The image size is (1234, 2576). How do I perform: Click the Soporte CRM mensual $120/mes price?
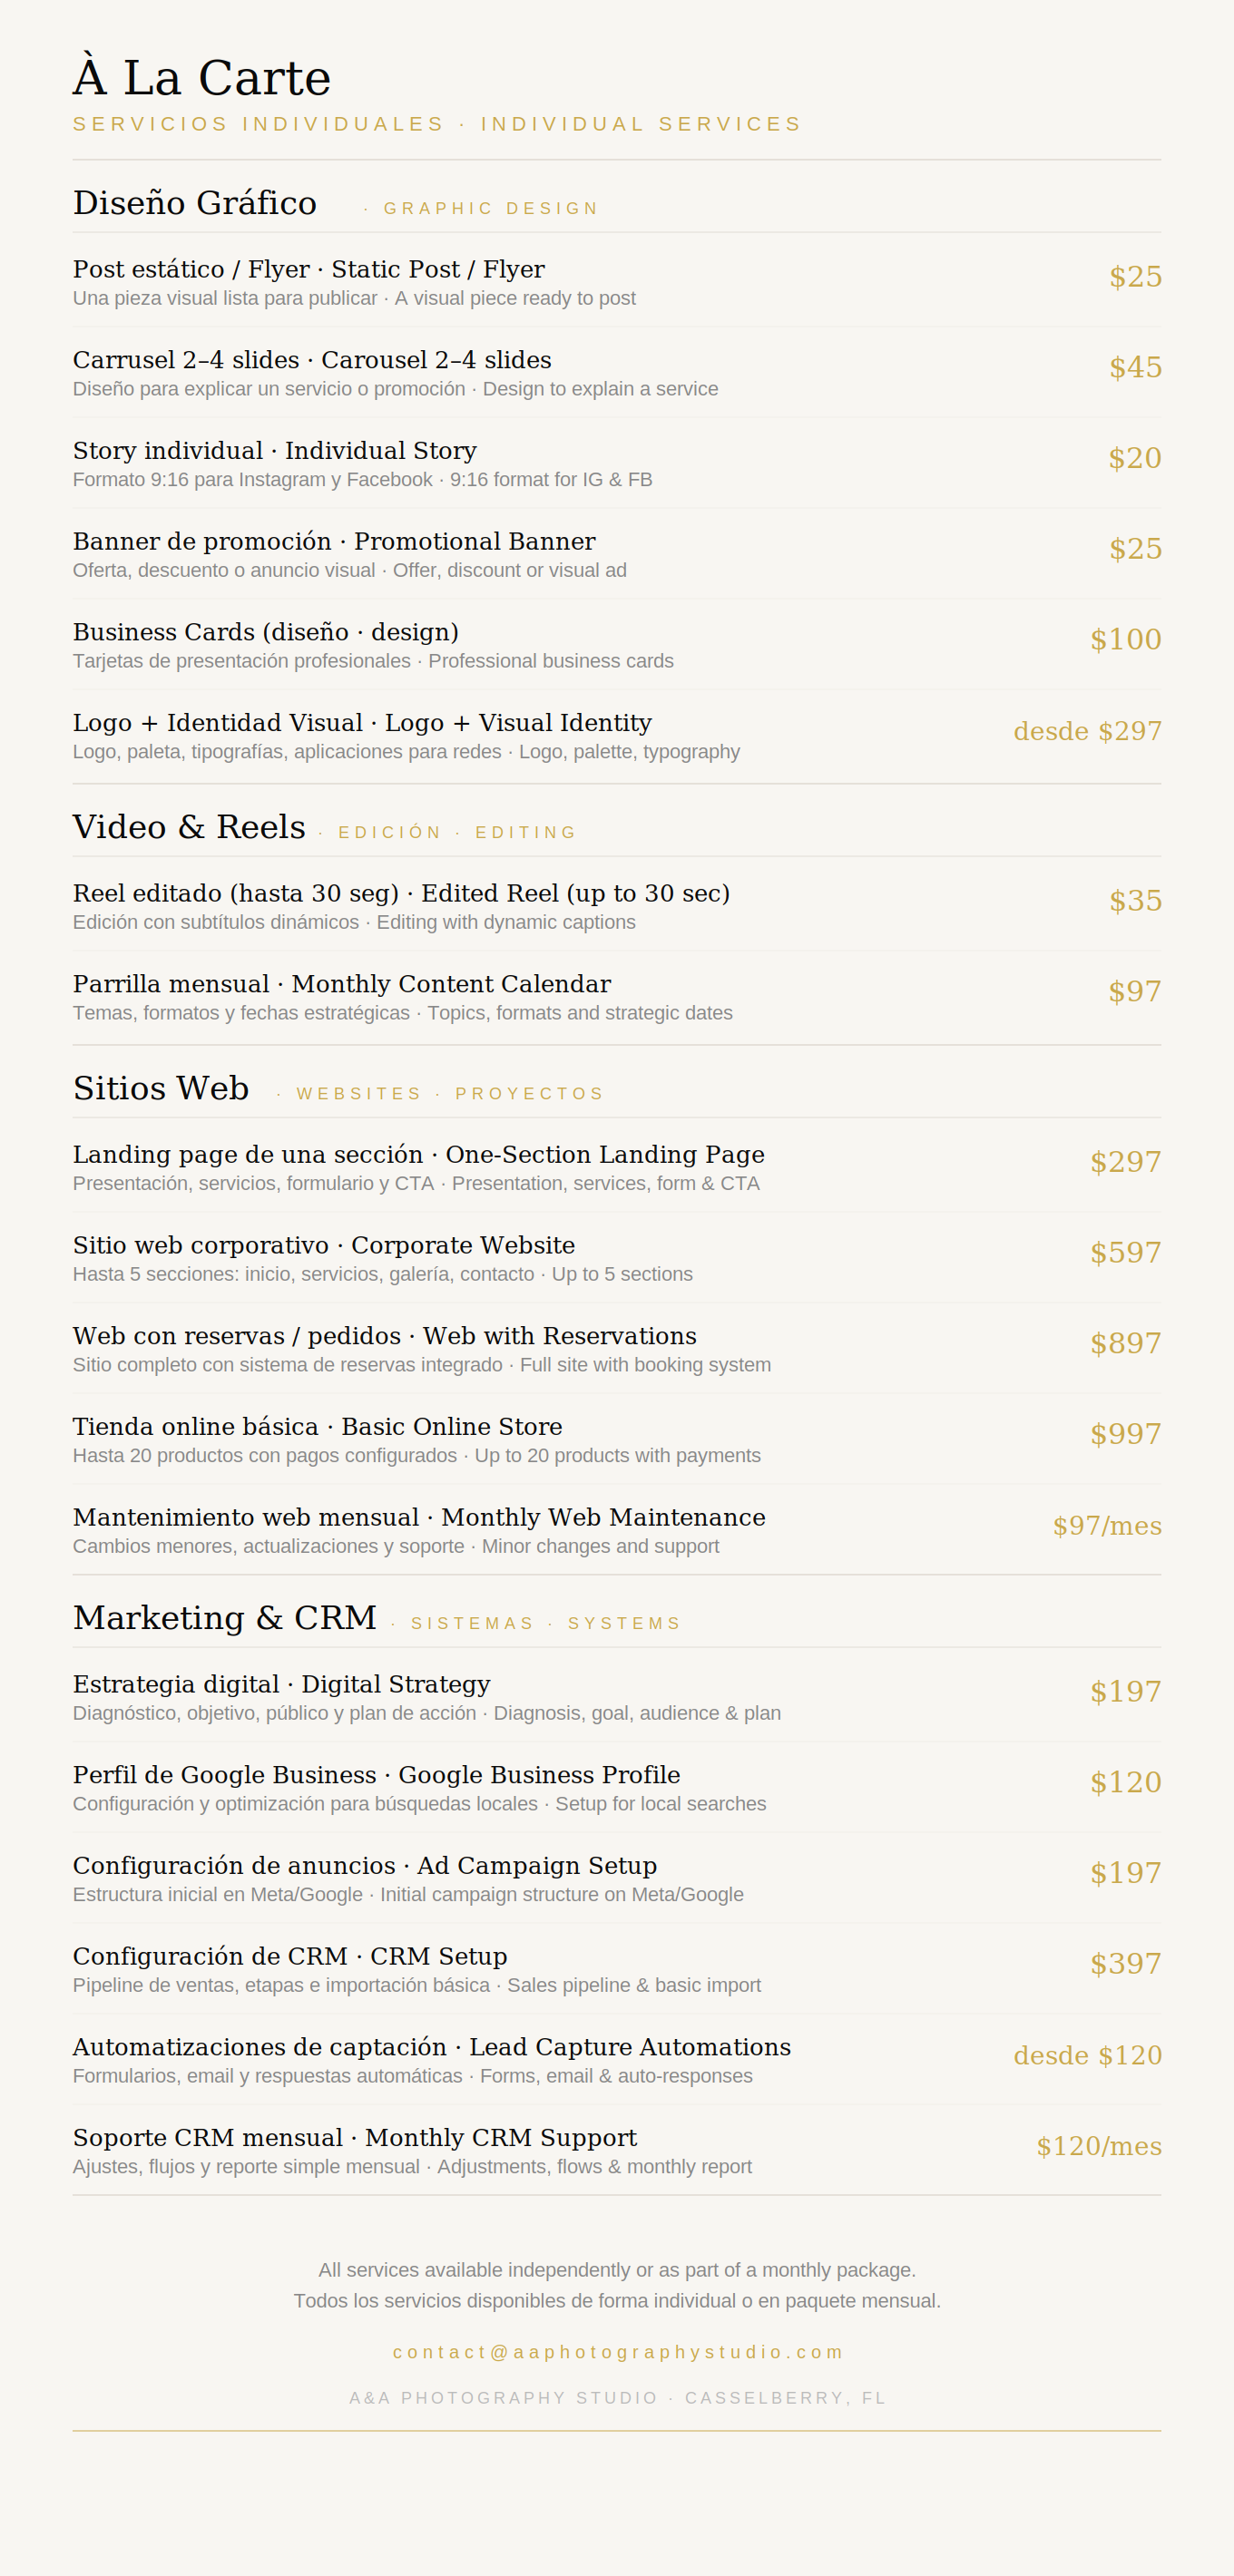1099,2146
